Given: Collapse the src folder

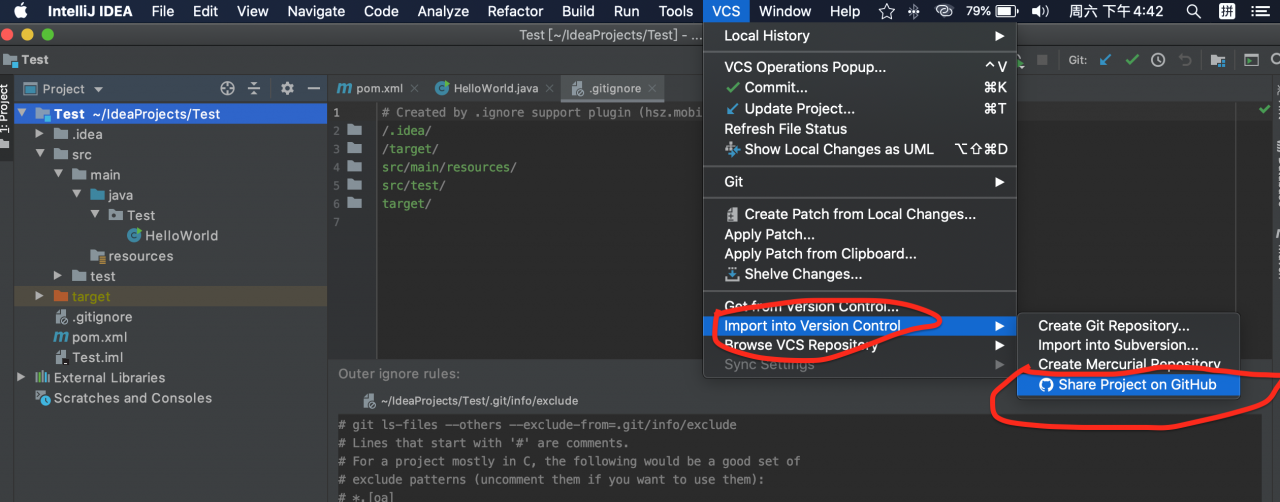Looking at the screenshot, I should [39, 154].
